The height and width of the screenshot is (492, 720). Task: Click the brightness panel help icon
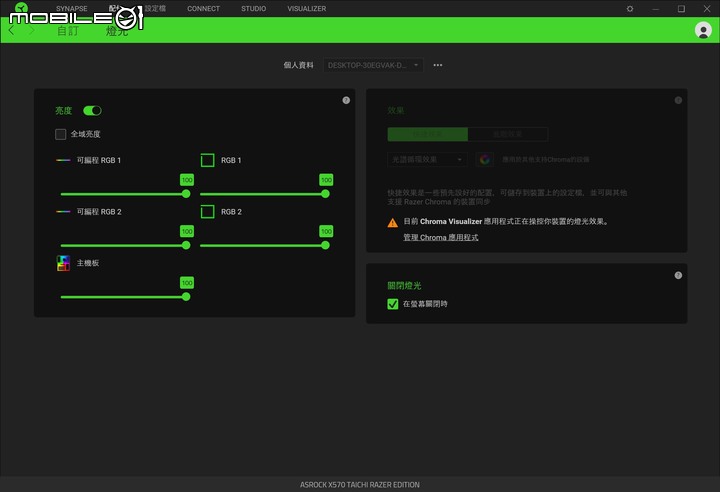pos(346,100)
